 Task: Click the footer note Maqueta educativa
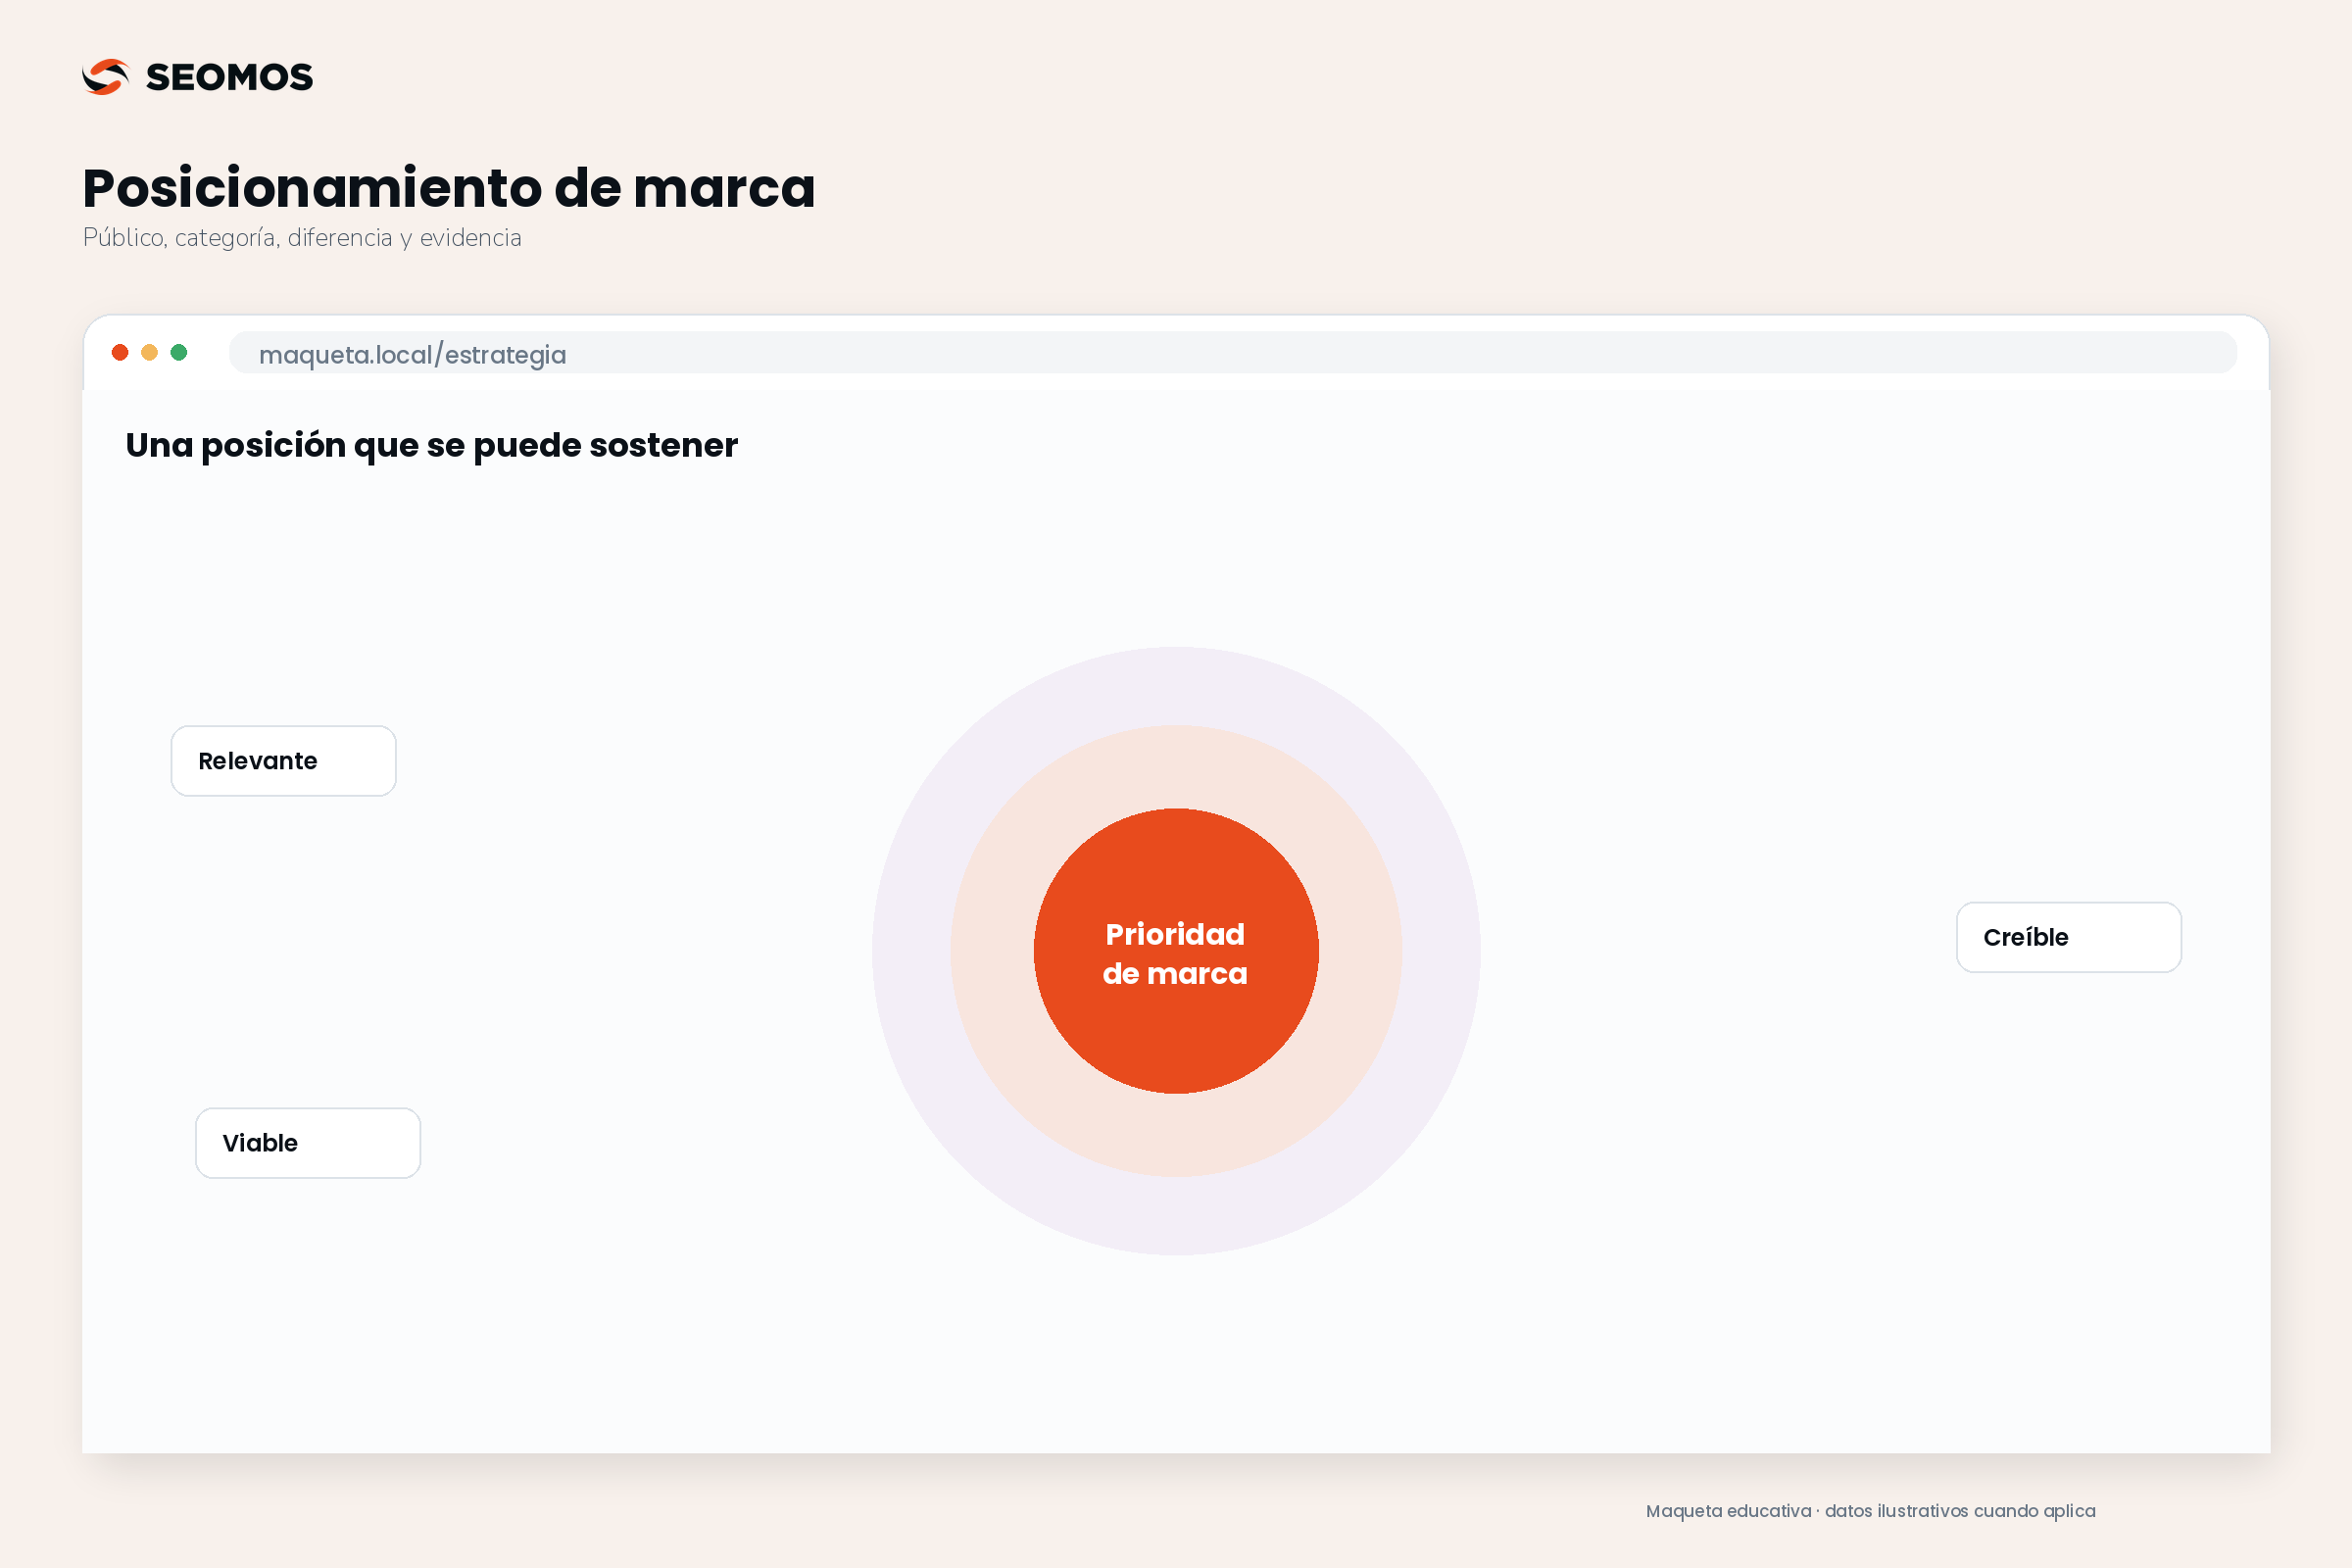tap(1870, 1511)
